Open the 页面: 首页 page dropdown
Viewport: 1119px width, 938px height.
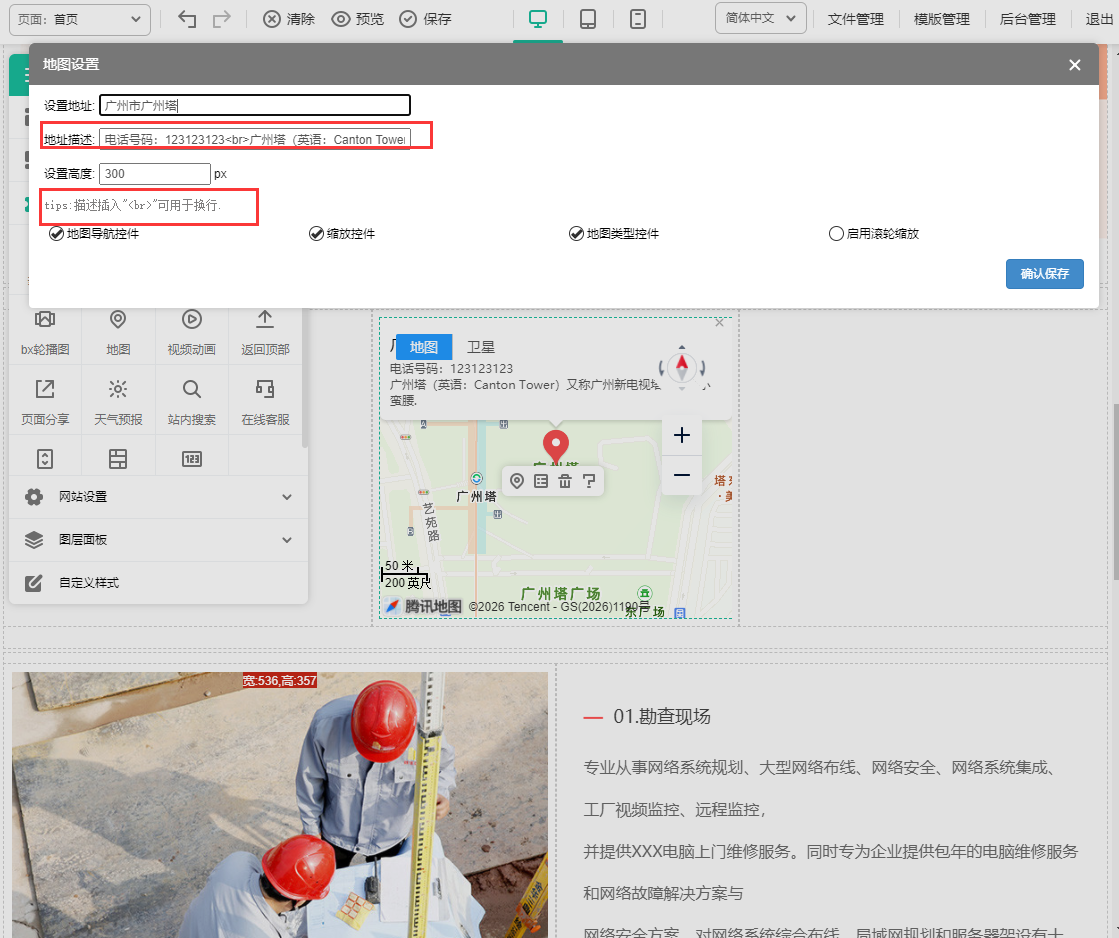coord(80,19)
